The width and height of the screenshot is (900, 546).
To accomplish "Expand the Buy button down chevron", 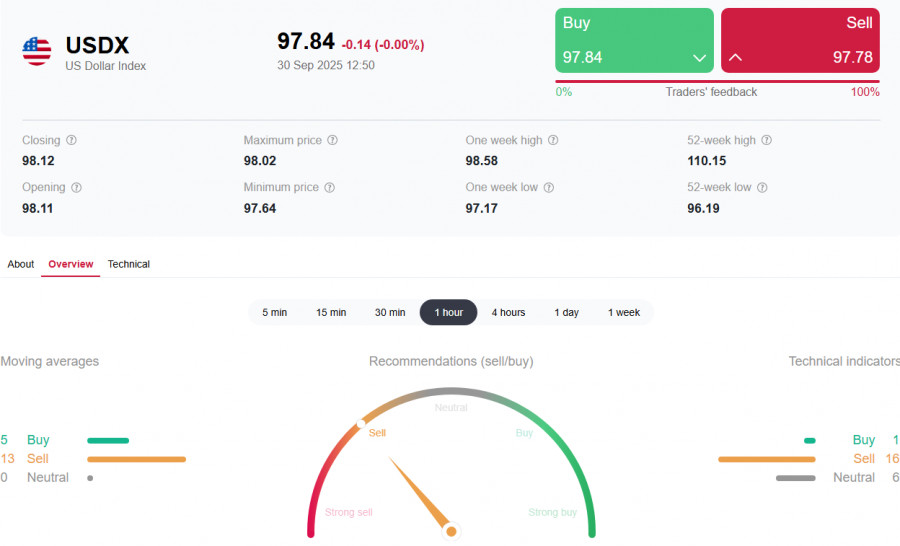I will (x=699, y=58).
